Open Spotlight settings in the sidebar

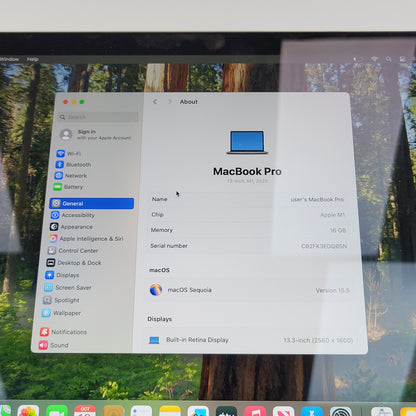pos(61,300)
